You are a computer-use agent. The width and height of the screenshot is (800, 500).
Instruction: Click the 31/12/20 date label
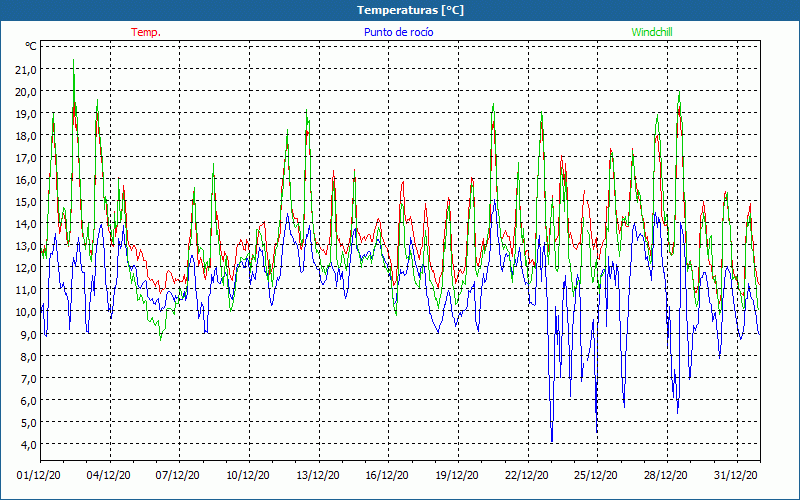736,476
